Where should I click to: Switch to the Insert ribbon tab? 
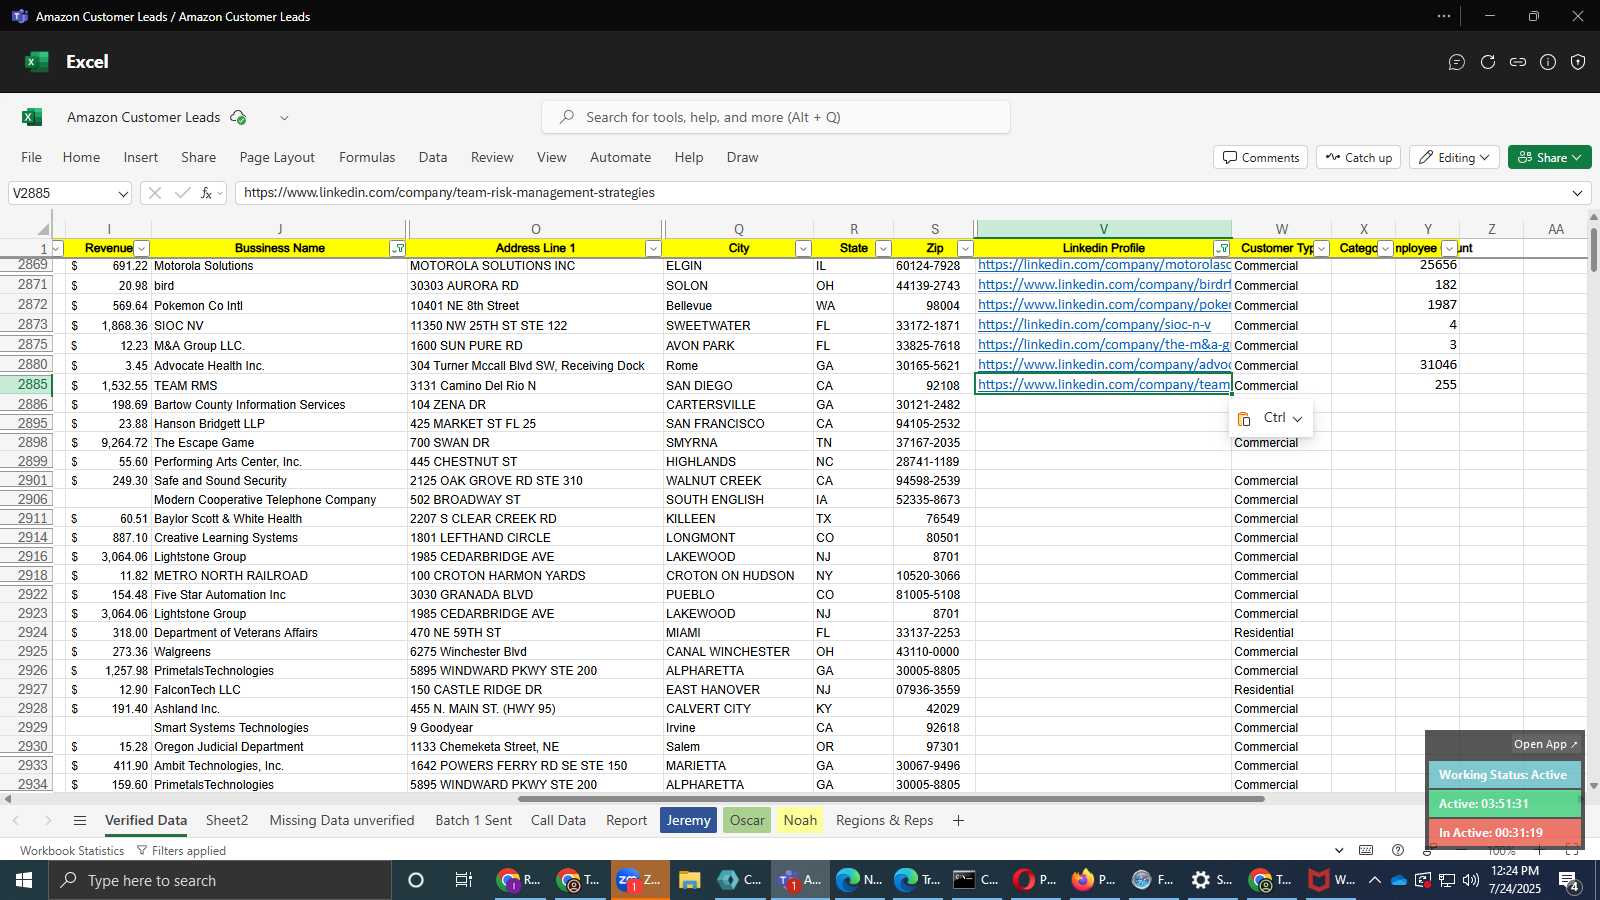141,158
